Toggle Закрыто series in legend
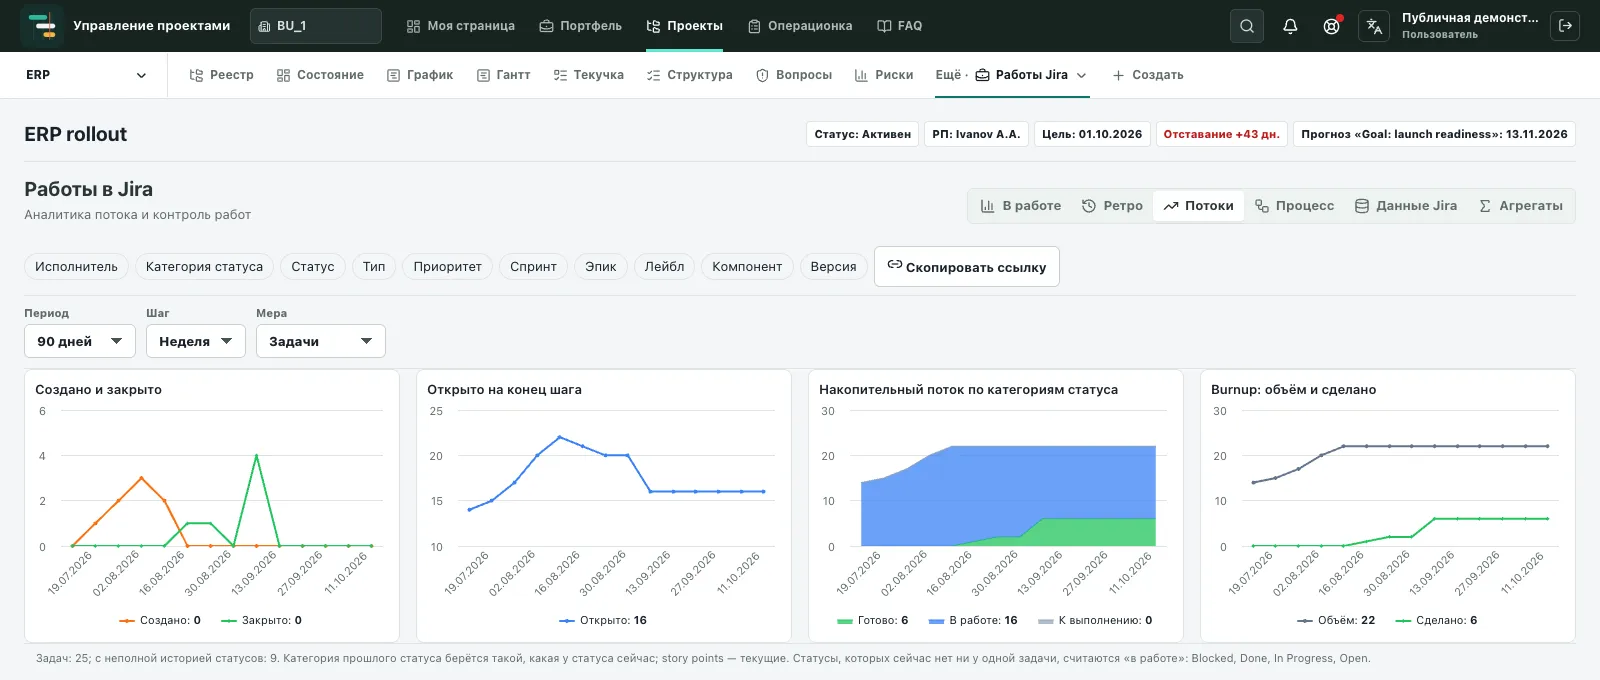Viewport: 1600px width, 680px height. (x=261, y=620)
